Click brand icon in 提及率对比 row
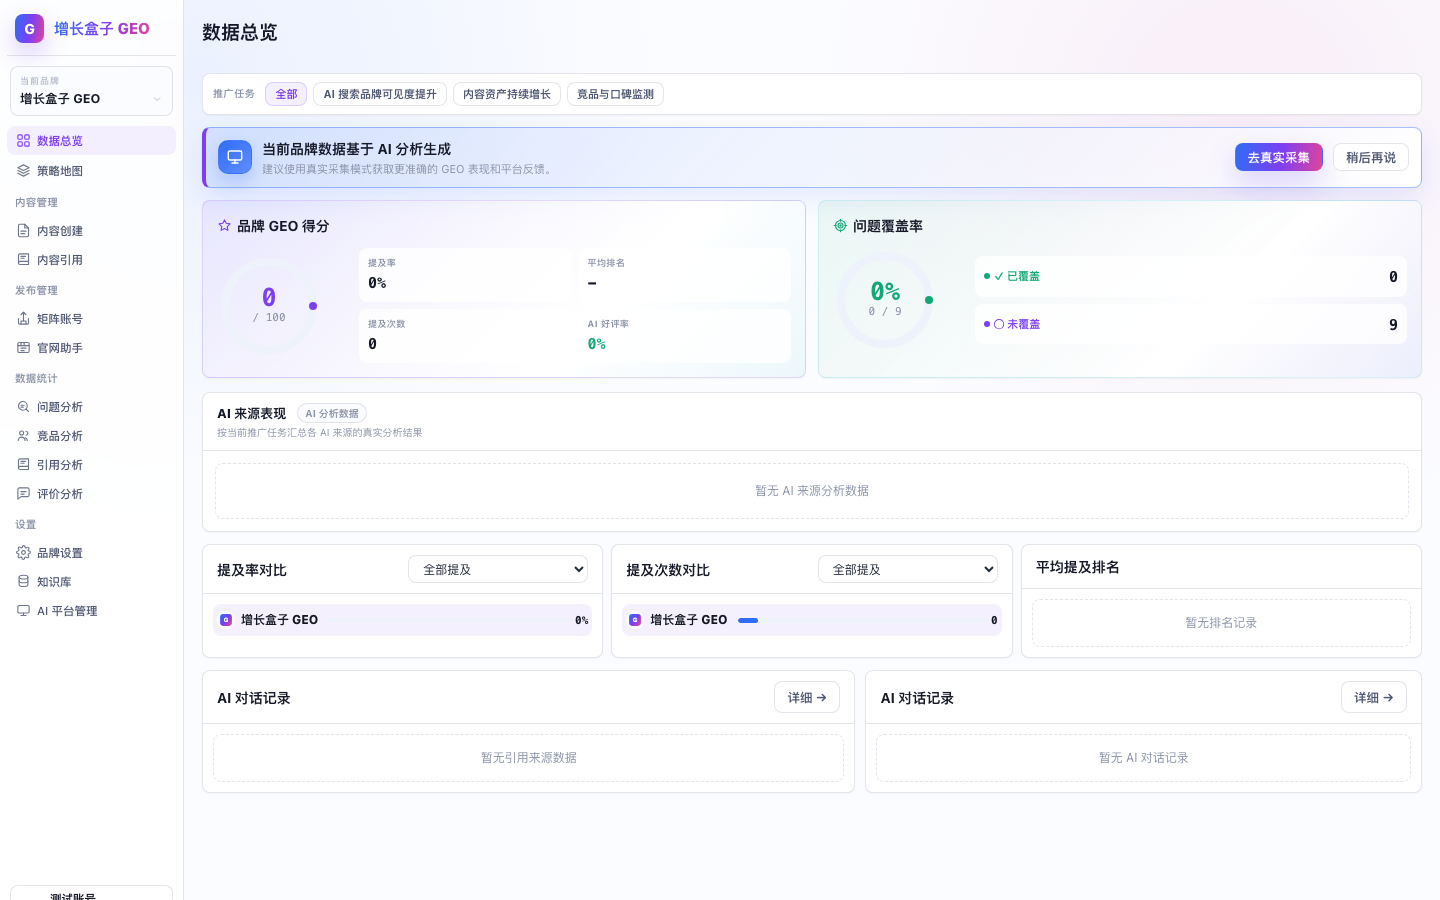 (226, 620)
